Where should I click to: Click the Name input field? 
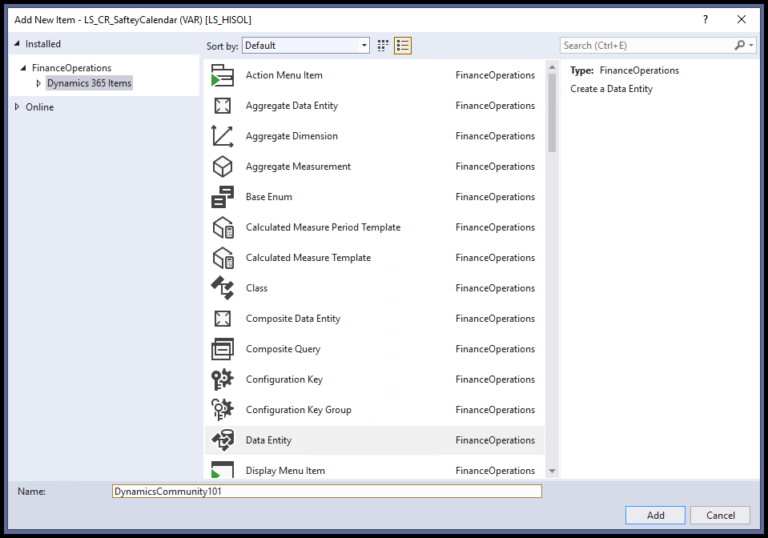click(x=326, y=491)
